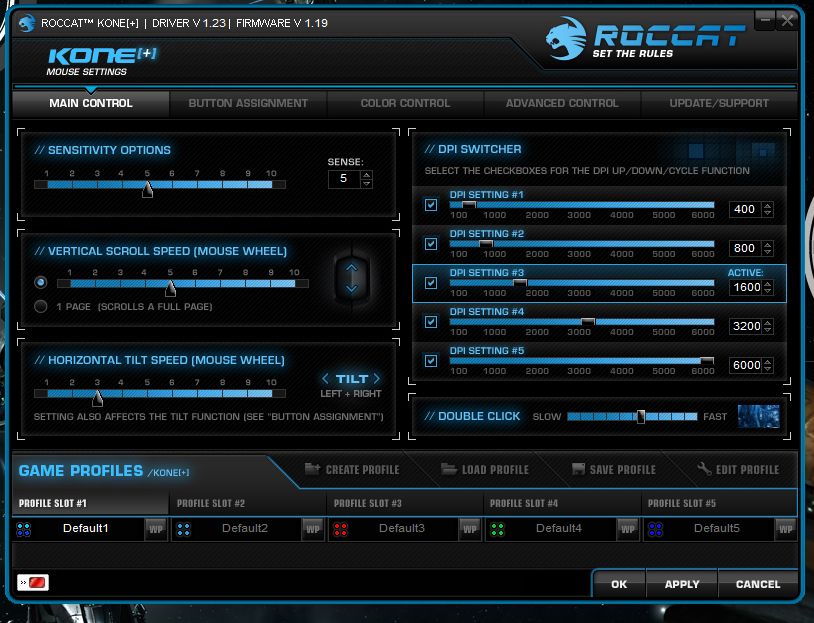Increase the Sense value with up arrow

[367, 175]
